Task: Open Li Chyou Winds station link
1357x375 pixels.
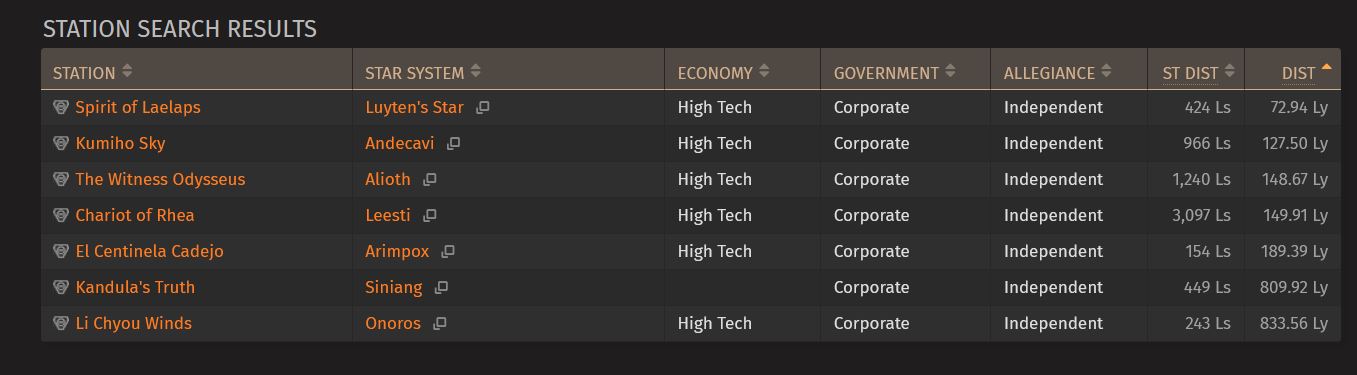Action: pyautogui.click(x=133, y=323)
